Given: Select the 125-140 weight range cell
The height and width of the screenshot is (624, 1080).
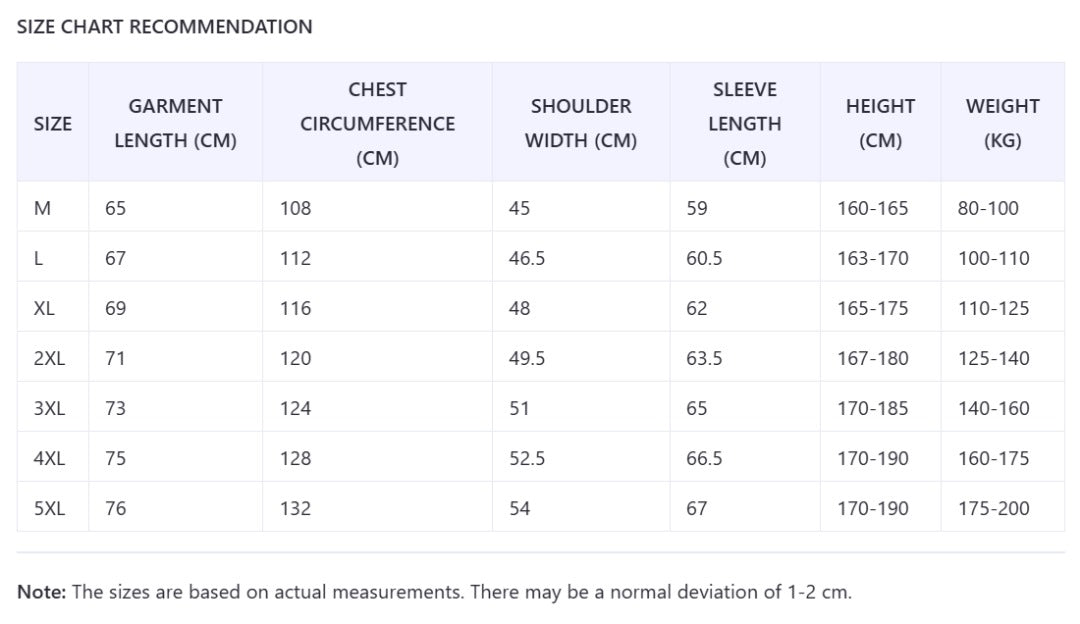Looking at the screenshot, I should [993, 358].
